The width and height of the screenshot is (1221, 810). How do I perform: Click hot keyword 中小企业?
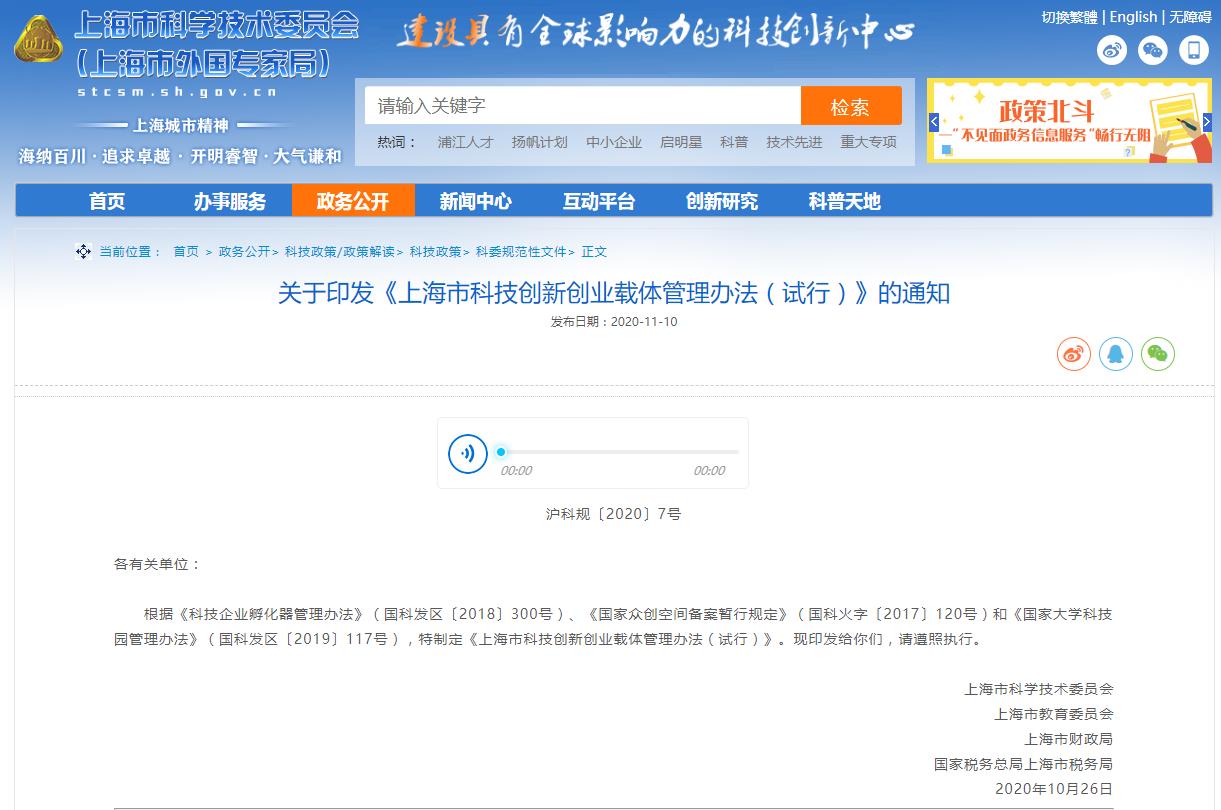[x=614, y=142]
